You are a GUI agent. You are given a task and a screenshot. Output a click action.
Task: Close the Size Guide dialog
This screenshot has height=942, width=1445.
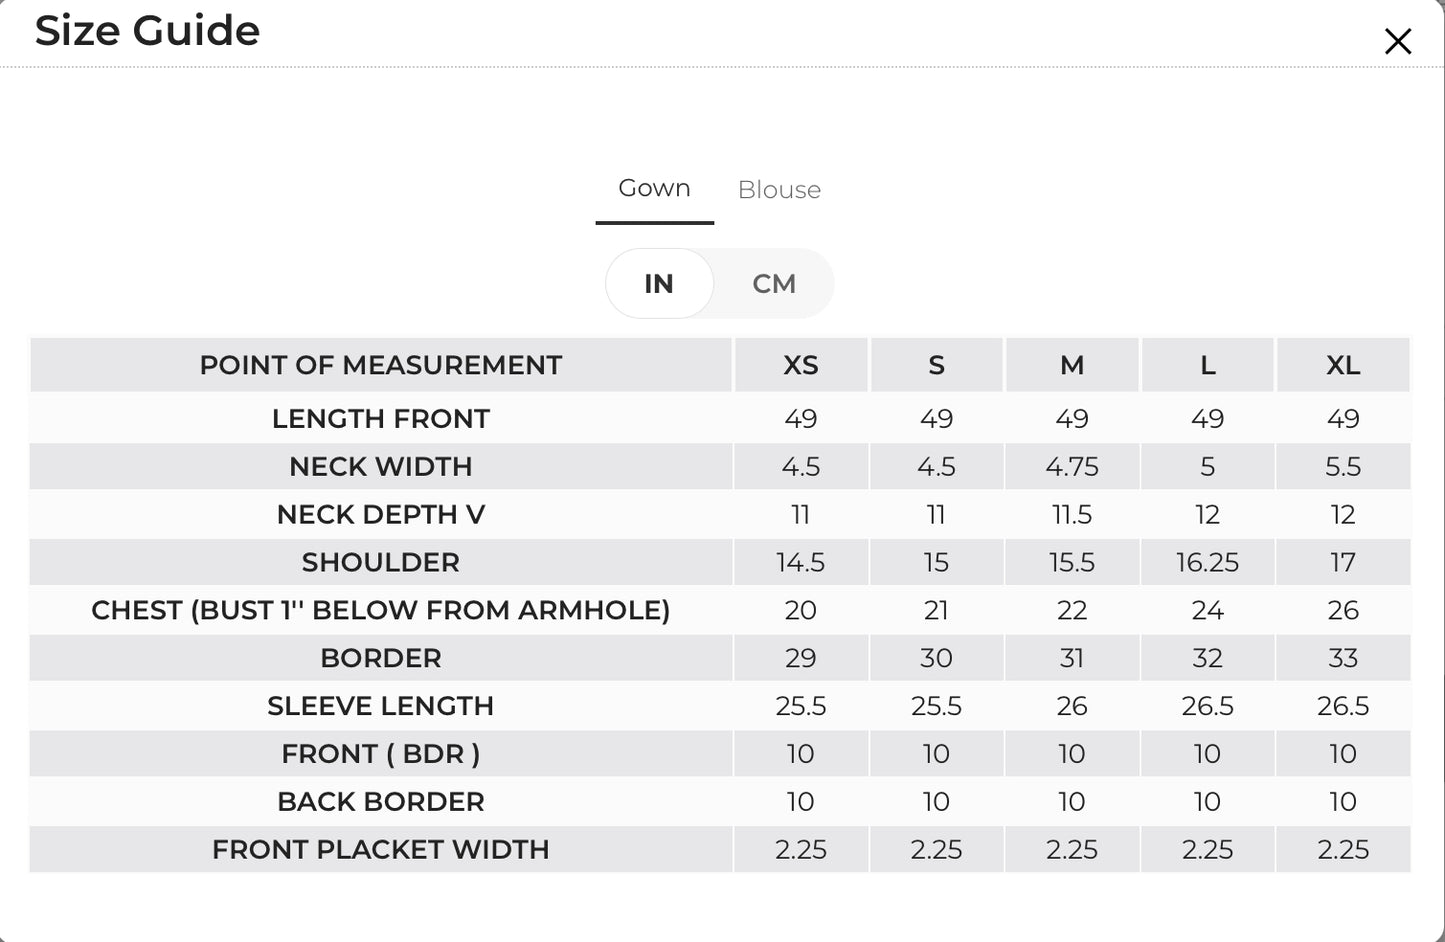click(x=1397, y=41)
